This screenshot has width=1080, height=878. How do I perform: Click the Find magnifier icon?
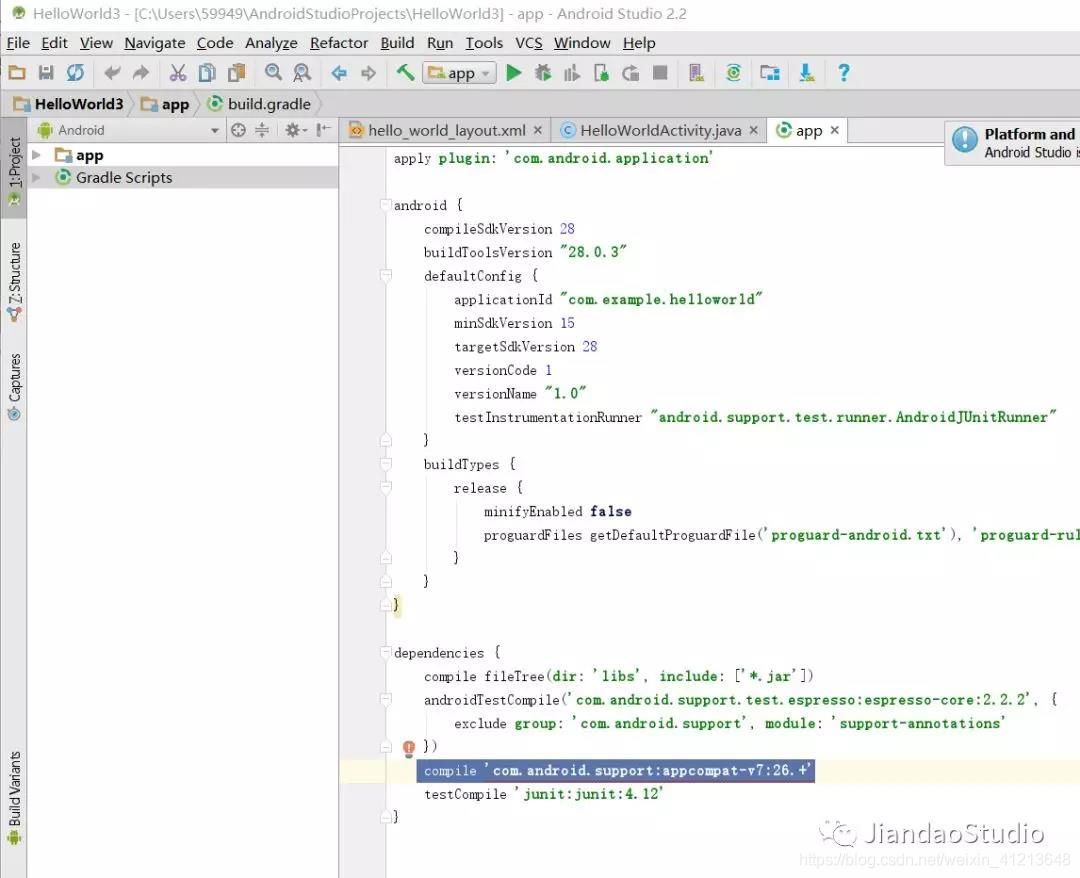click(x=273, y=72)
